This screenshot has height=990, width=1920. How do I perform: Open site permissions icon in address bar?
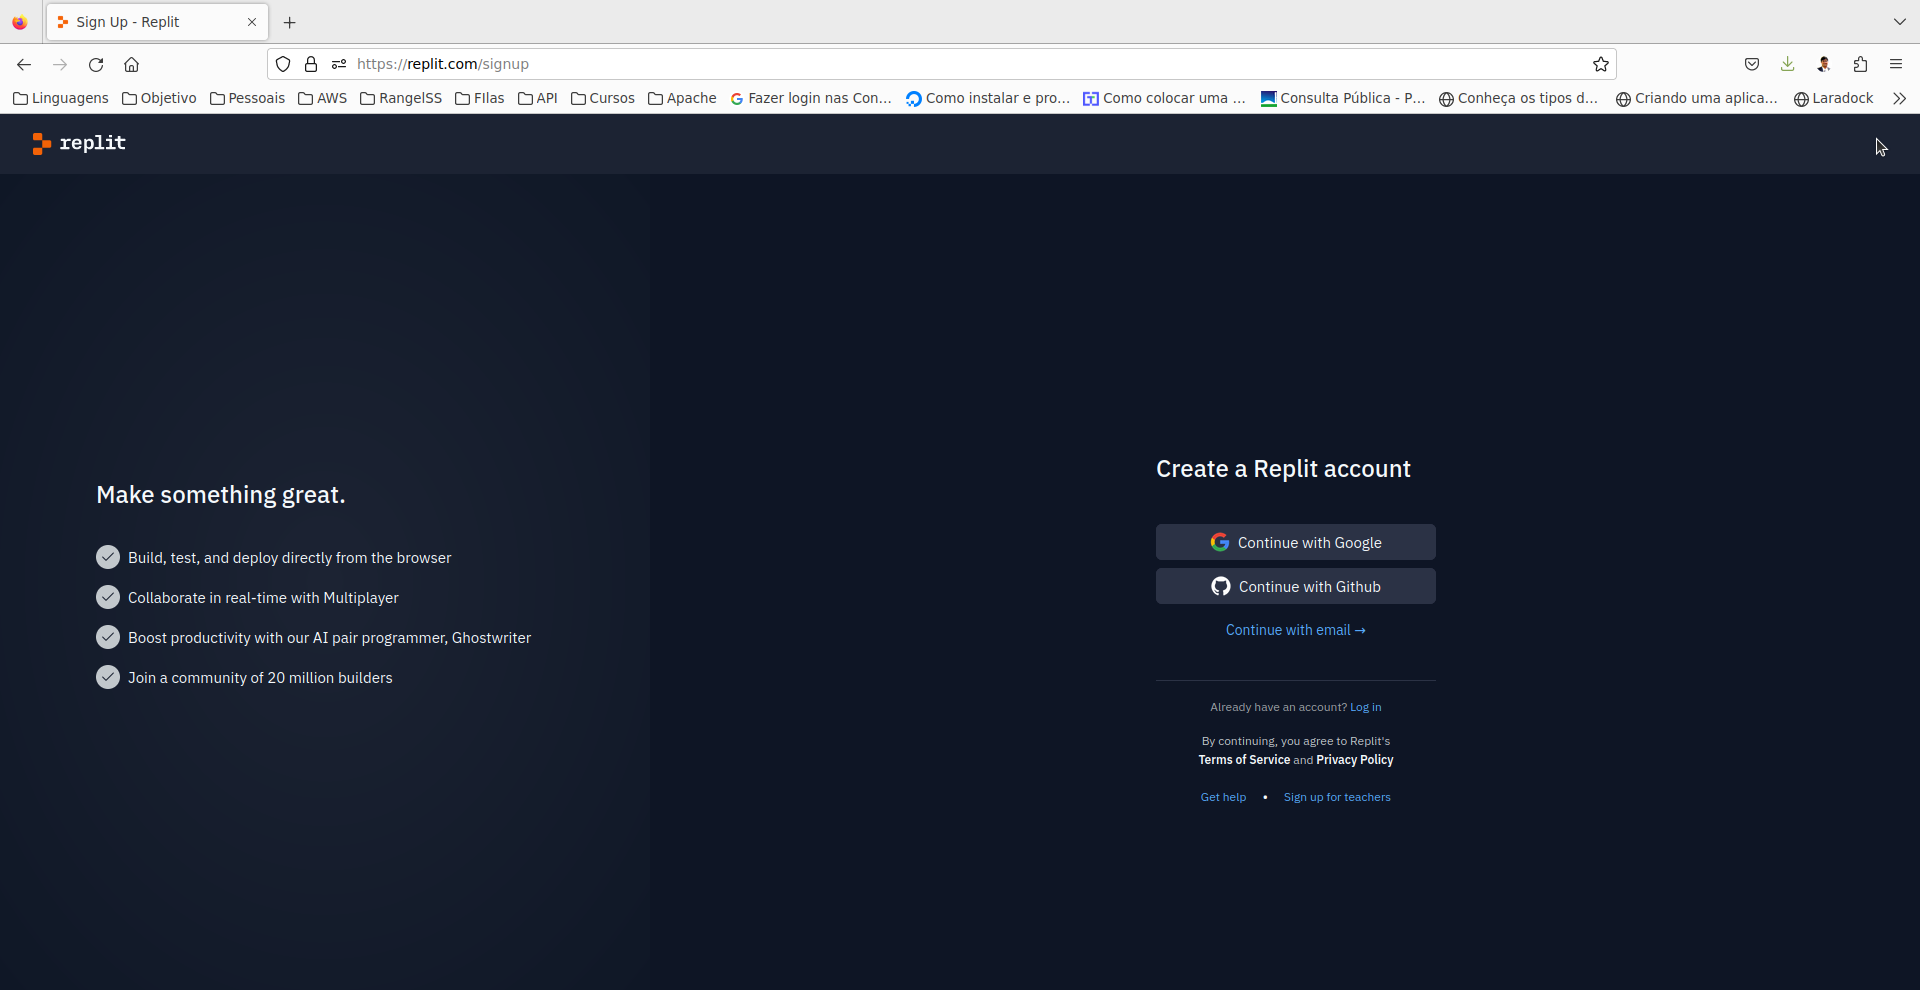tap(339, 64)
